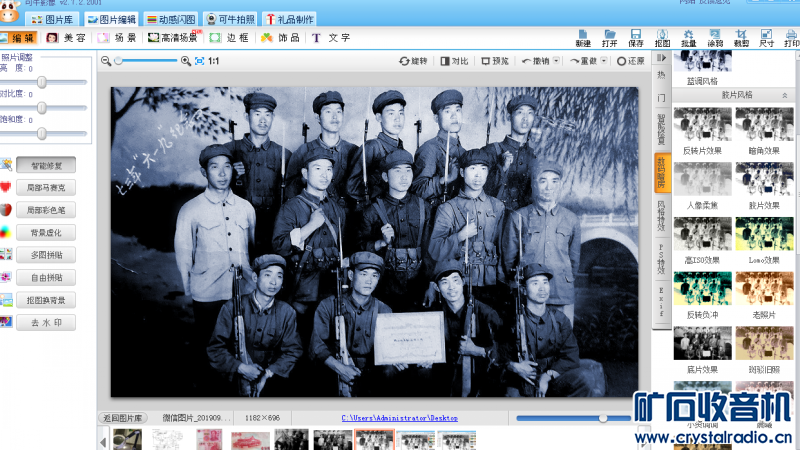Select the 美容 beauty sub-tab
Screen dimensions: 800x450
point(66,38)
